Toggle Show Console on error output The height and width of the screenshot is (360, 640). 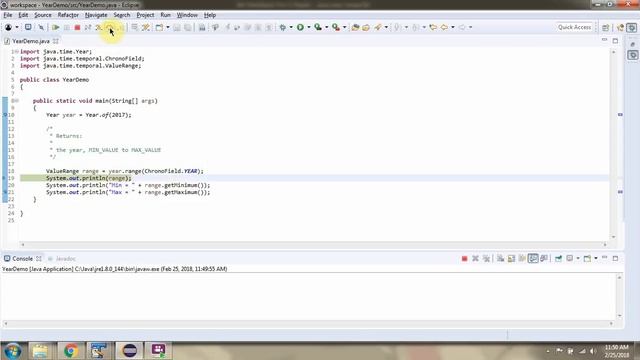[544, 258]
